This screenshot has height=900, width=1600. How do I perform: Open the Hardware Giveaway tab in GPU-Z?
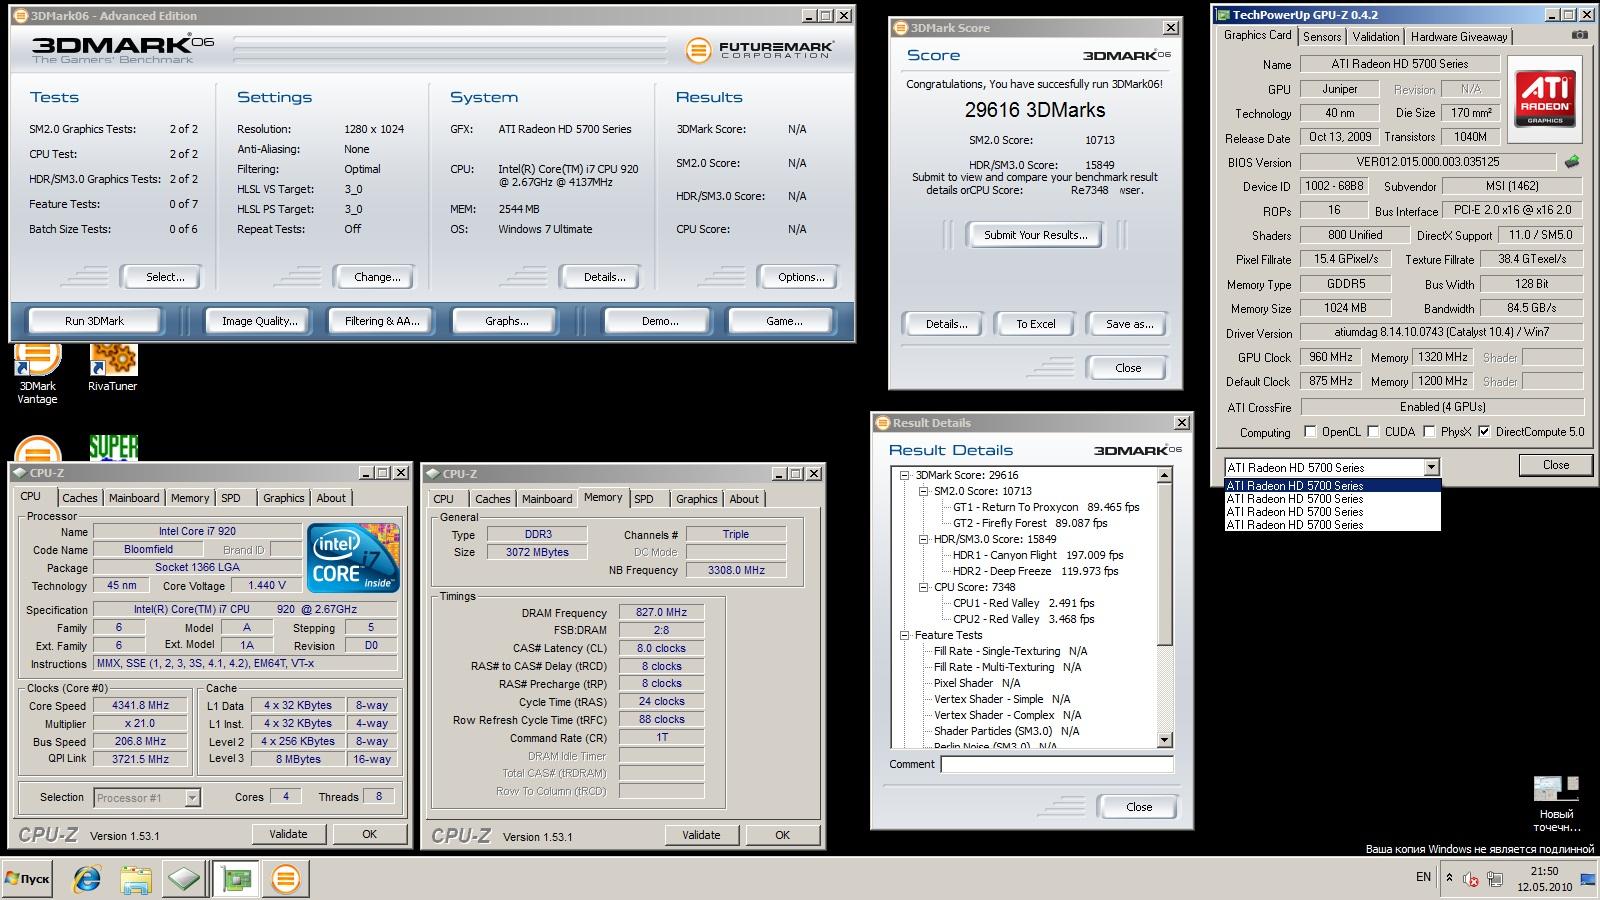click(x=1459, y=37)
